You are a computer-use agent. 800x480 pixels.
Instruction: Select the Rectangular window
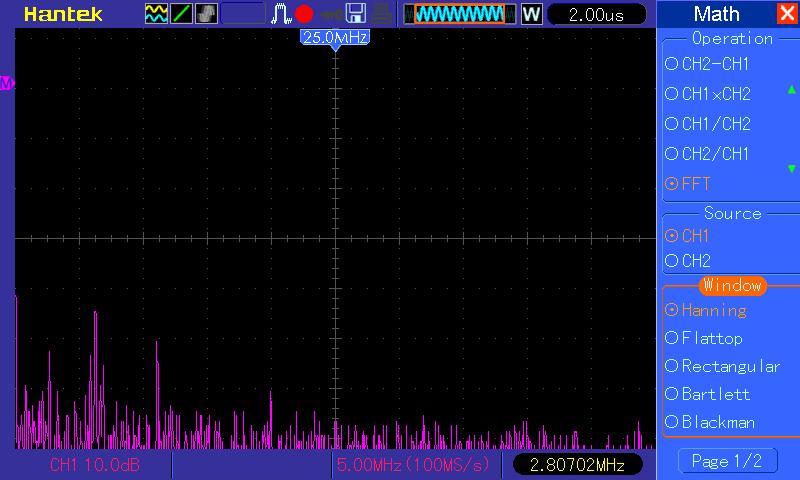click(722, 366)
